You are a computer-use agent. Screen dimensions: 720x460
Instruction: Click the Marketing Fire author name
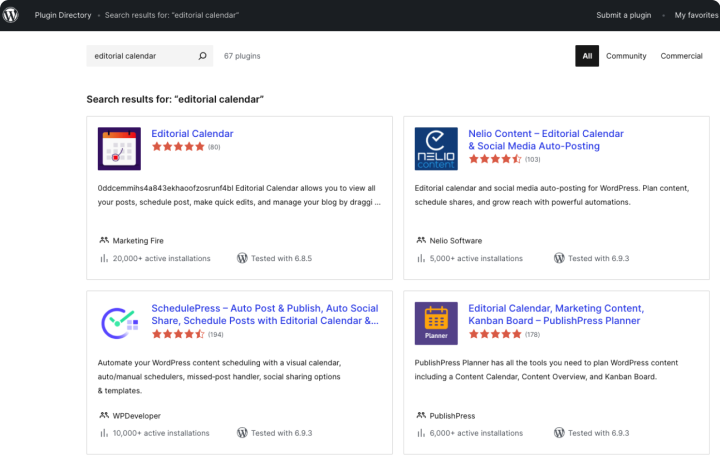(138, 241)
